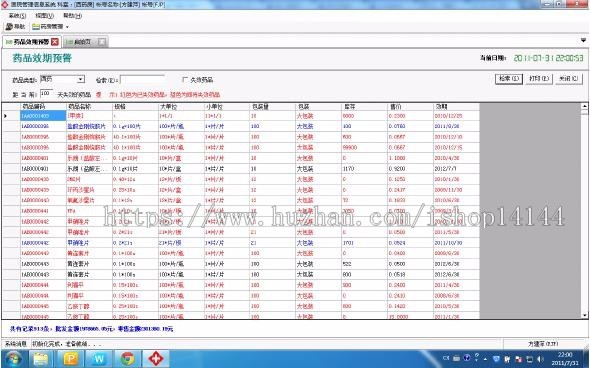Screen dimensions: 590x368
Task: Click the 药品名称 column header
Action: [x=89, y=107]
